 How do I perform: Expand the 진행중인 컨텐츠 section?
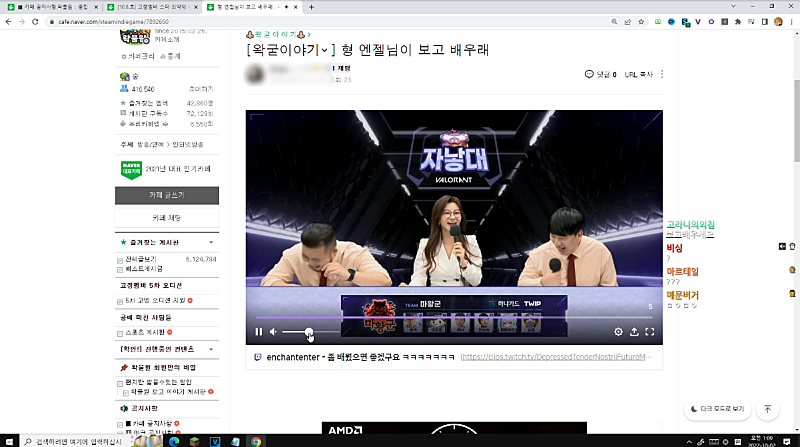click(211, 350)
